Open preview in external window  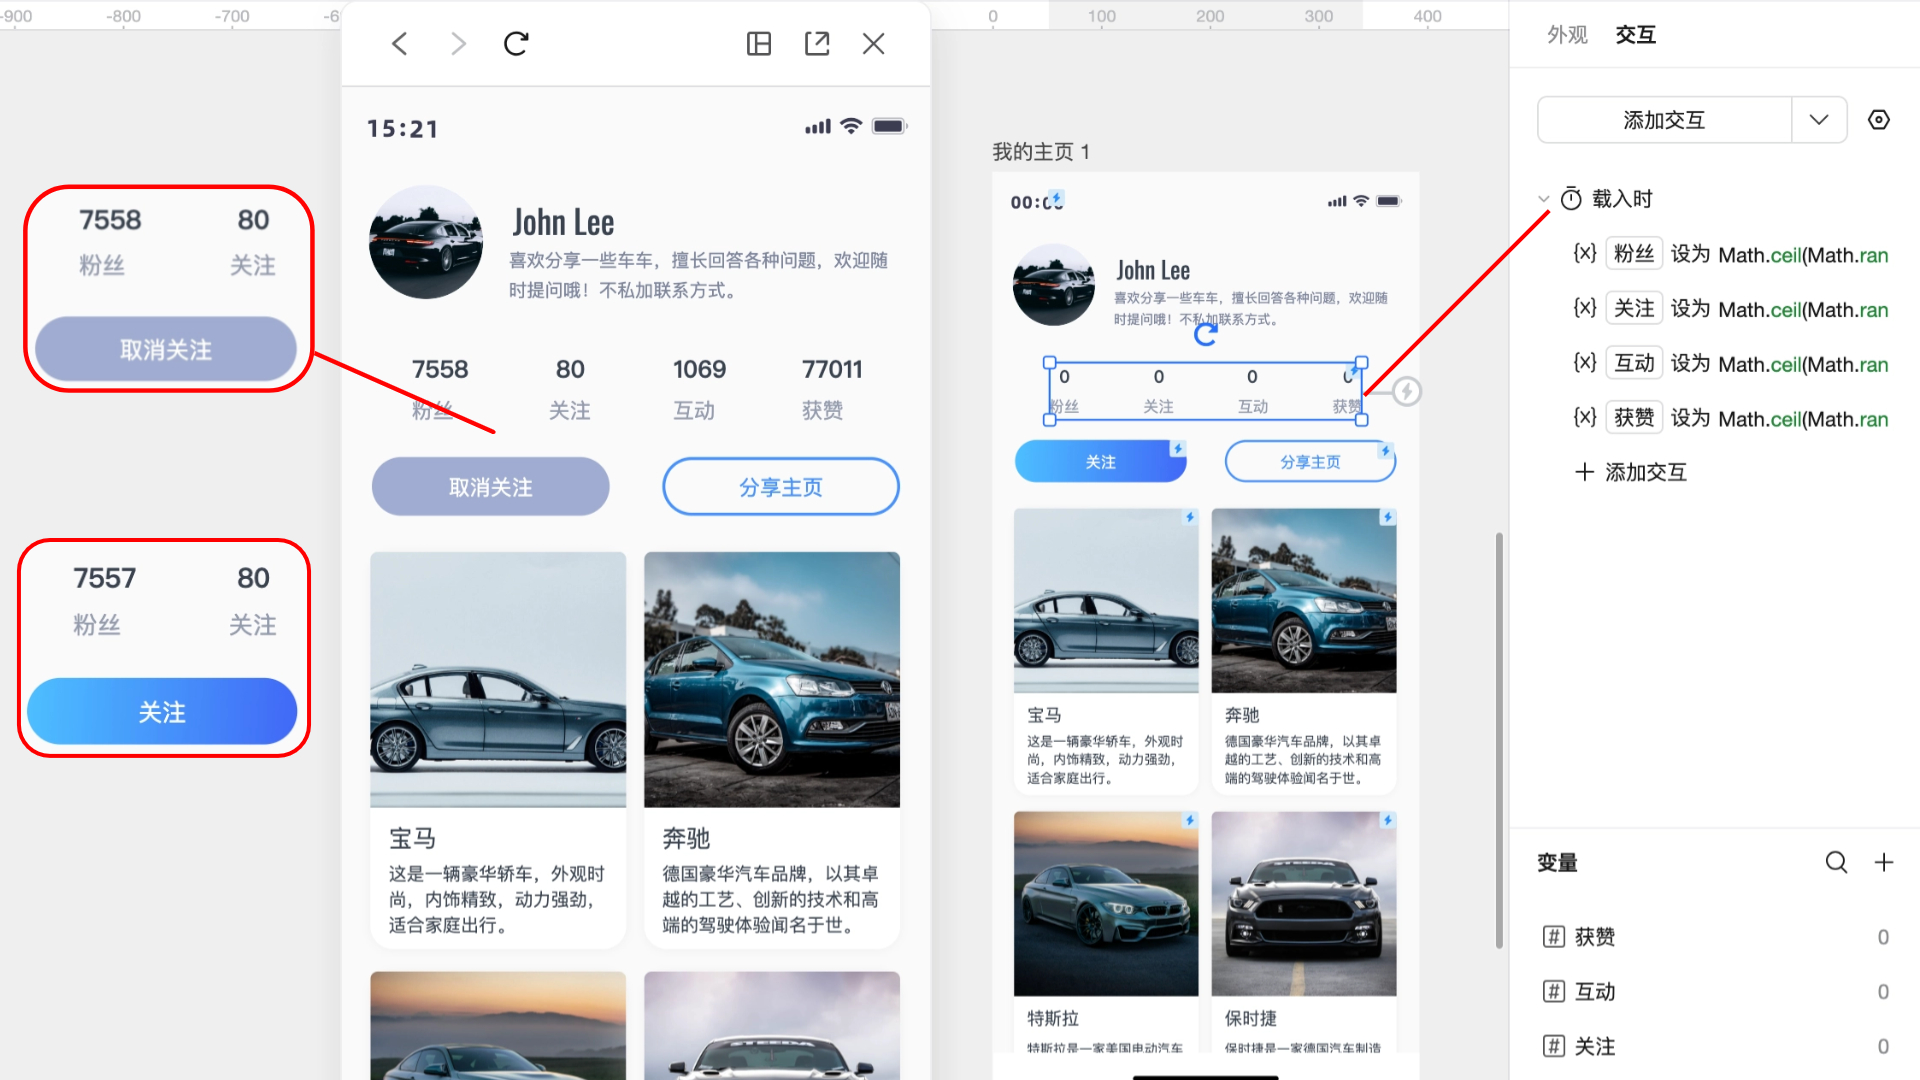[817, 44]
